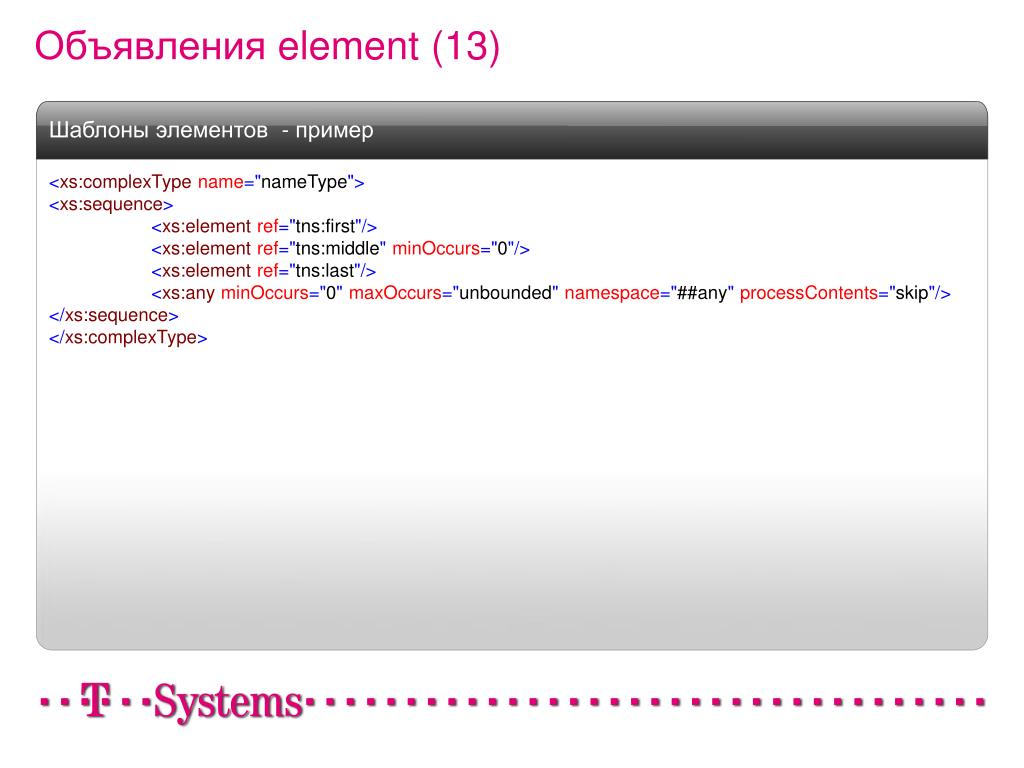Click the closing "</xs:sequence>" line
This screenshot has height=768, width=1024.
[x=114, y=315]
